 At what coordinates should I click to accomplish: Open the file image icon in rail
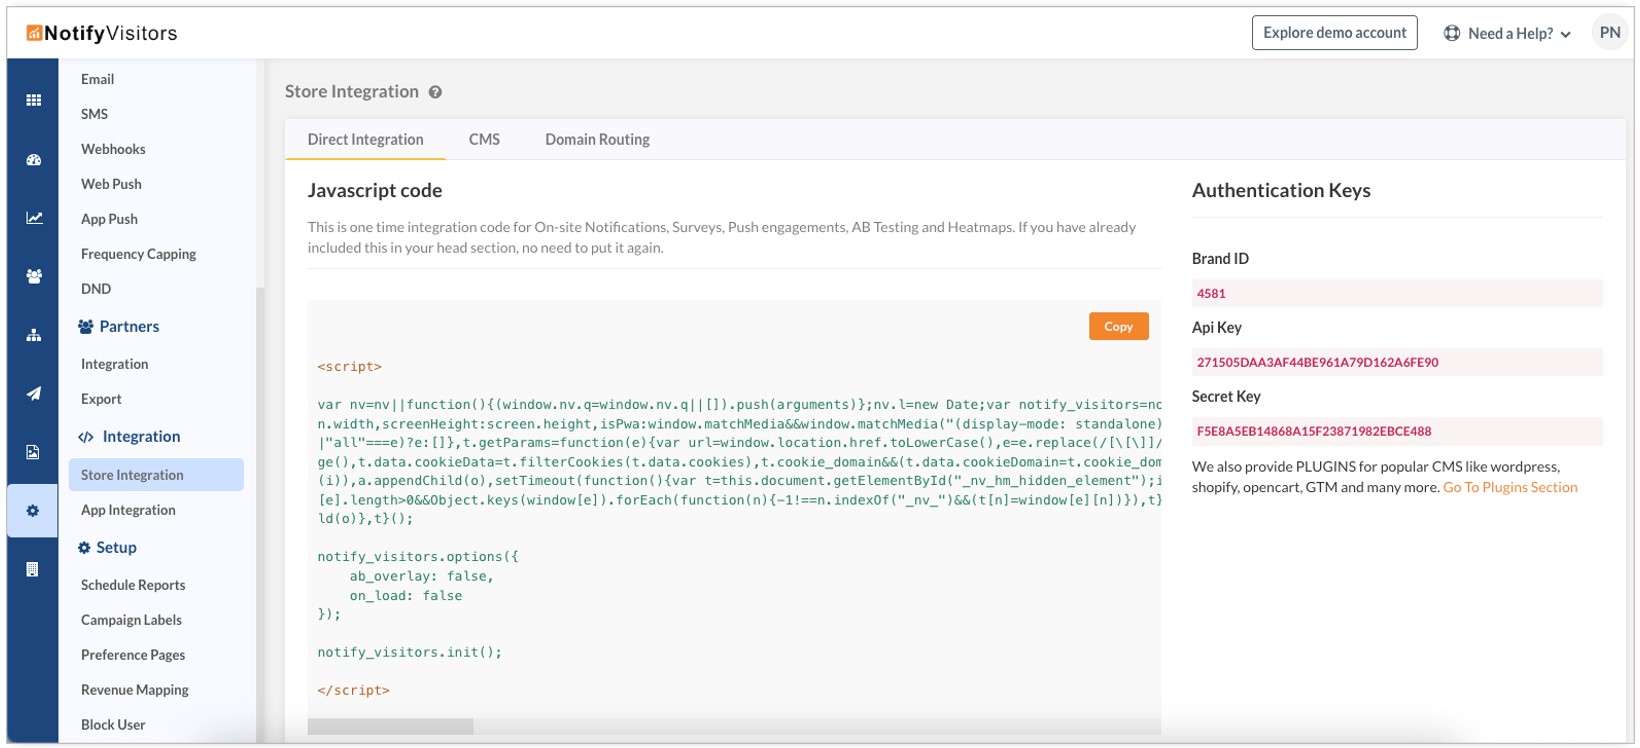(x=33, y=452)
